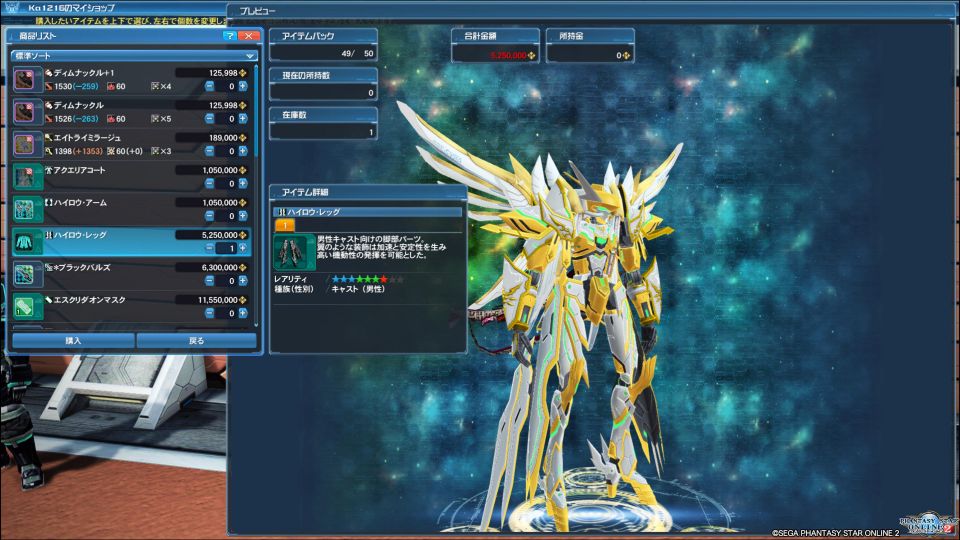The image size is (960, 540).
Task: Reduce アクエリアコート quantity with minus button
Action: [210, 184]
